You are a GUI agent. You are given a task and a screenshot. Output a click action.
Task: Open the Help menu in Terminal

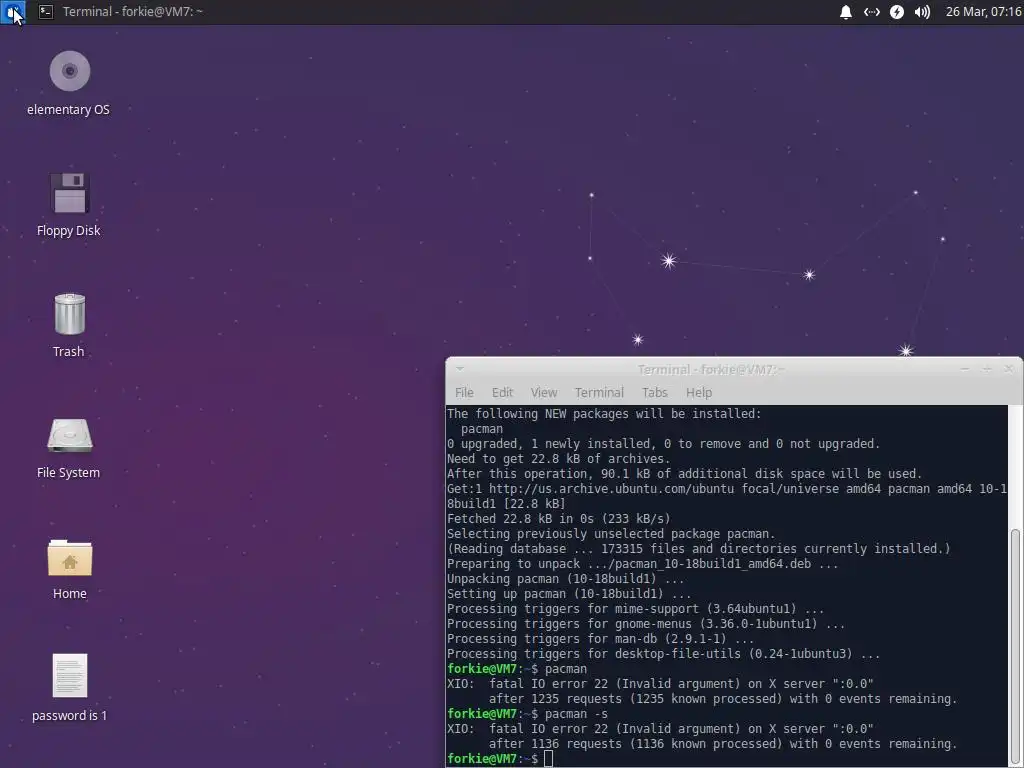[699, 392]
